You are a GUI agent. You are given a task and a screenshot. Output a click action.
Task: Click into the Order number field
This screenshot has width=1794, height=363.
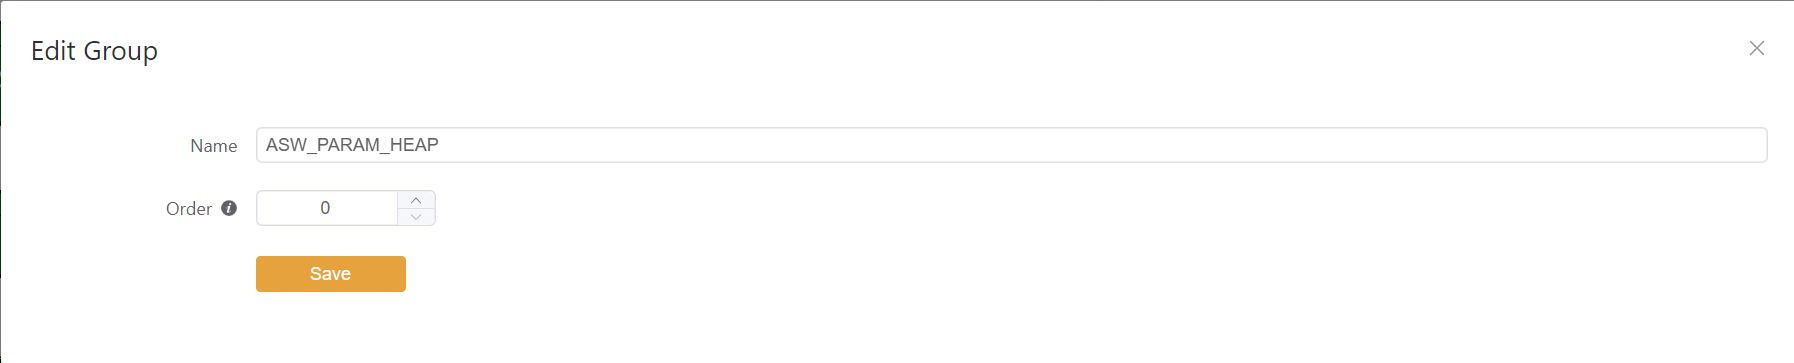coord(327,208)
